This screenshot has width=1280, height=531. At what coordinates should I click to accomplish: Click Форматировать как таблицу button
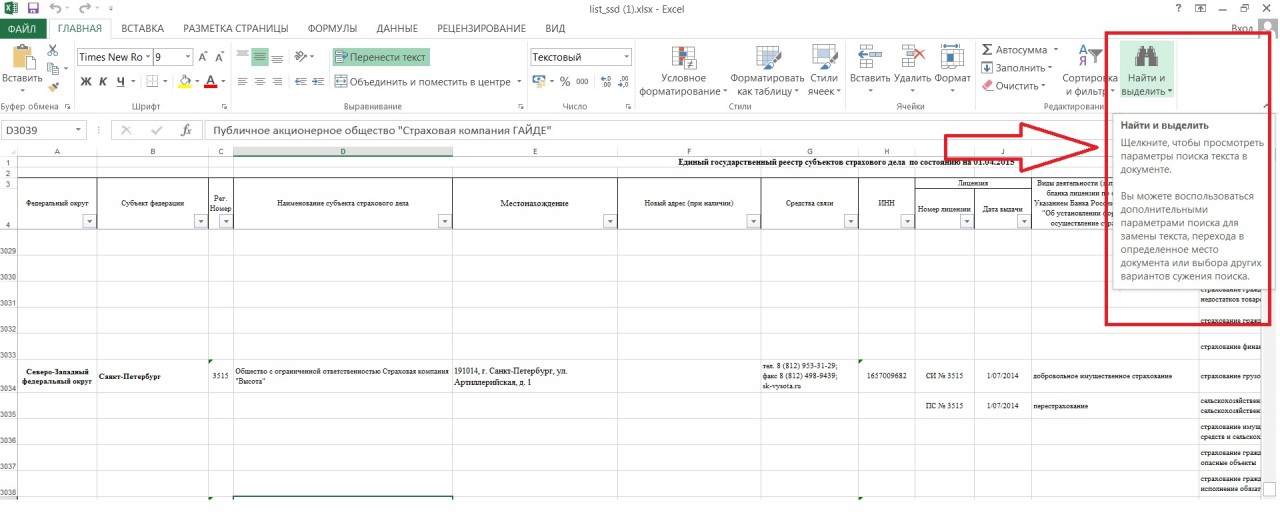767,71
